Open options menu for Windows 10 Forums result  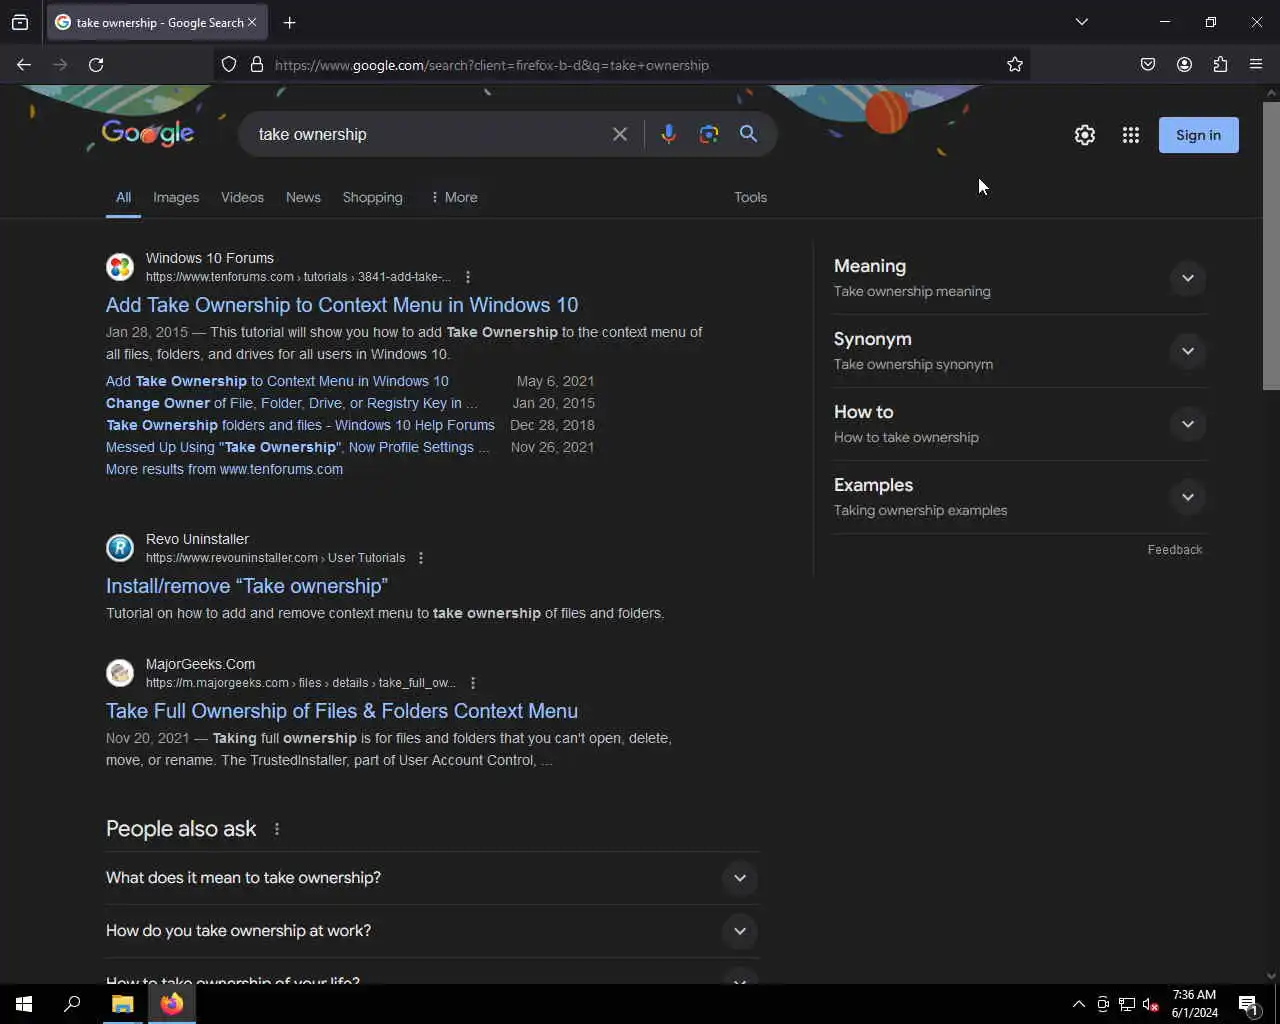tap(468, 277)
